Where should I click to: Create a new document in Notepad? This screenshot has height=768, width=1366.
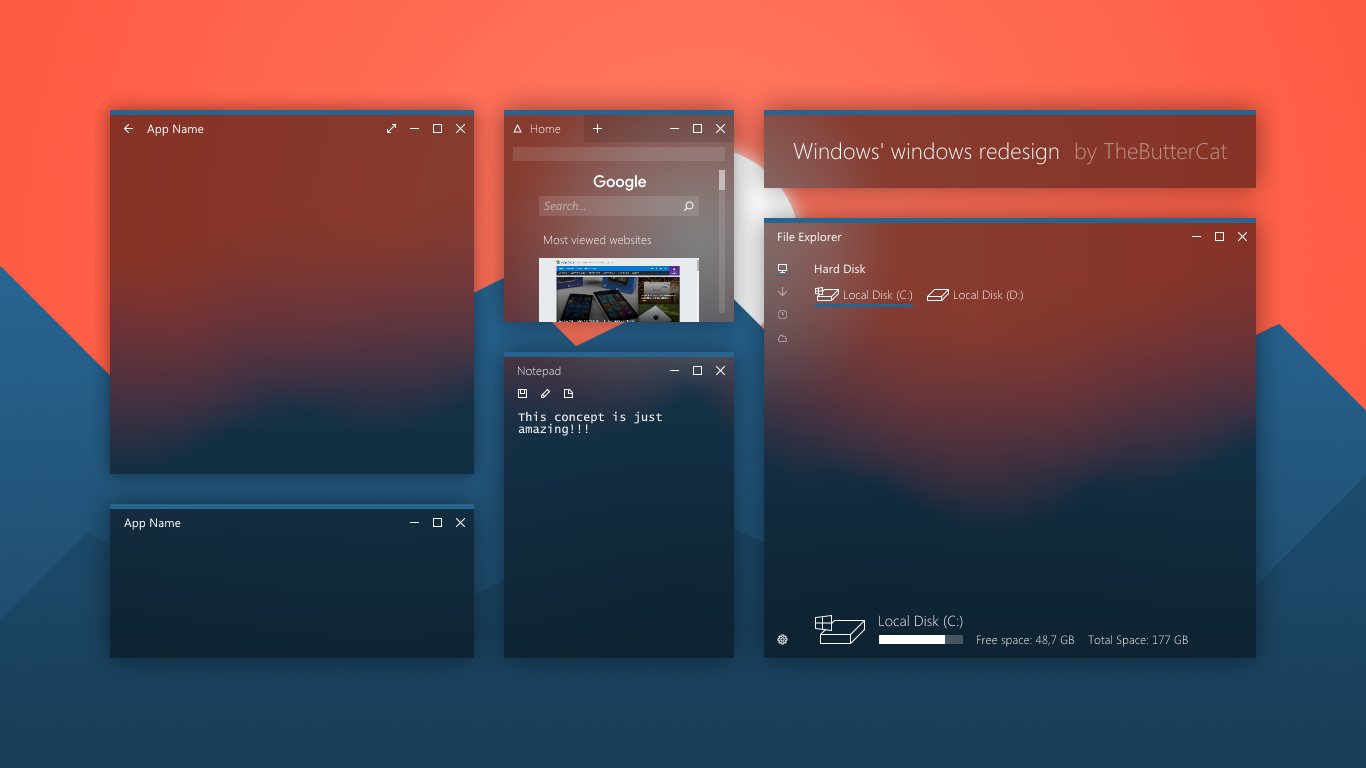click(569, 393)
